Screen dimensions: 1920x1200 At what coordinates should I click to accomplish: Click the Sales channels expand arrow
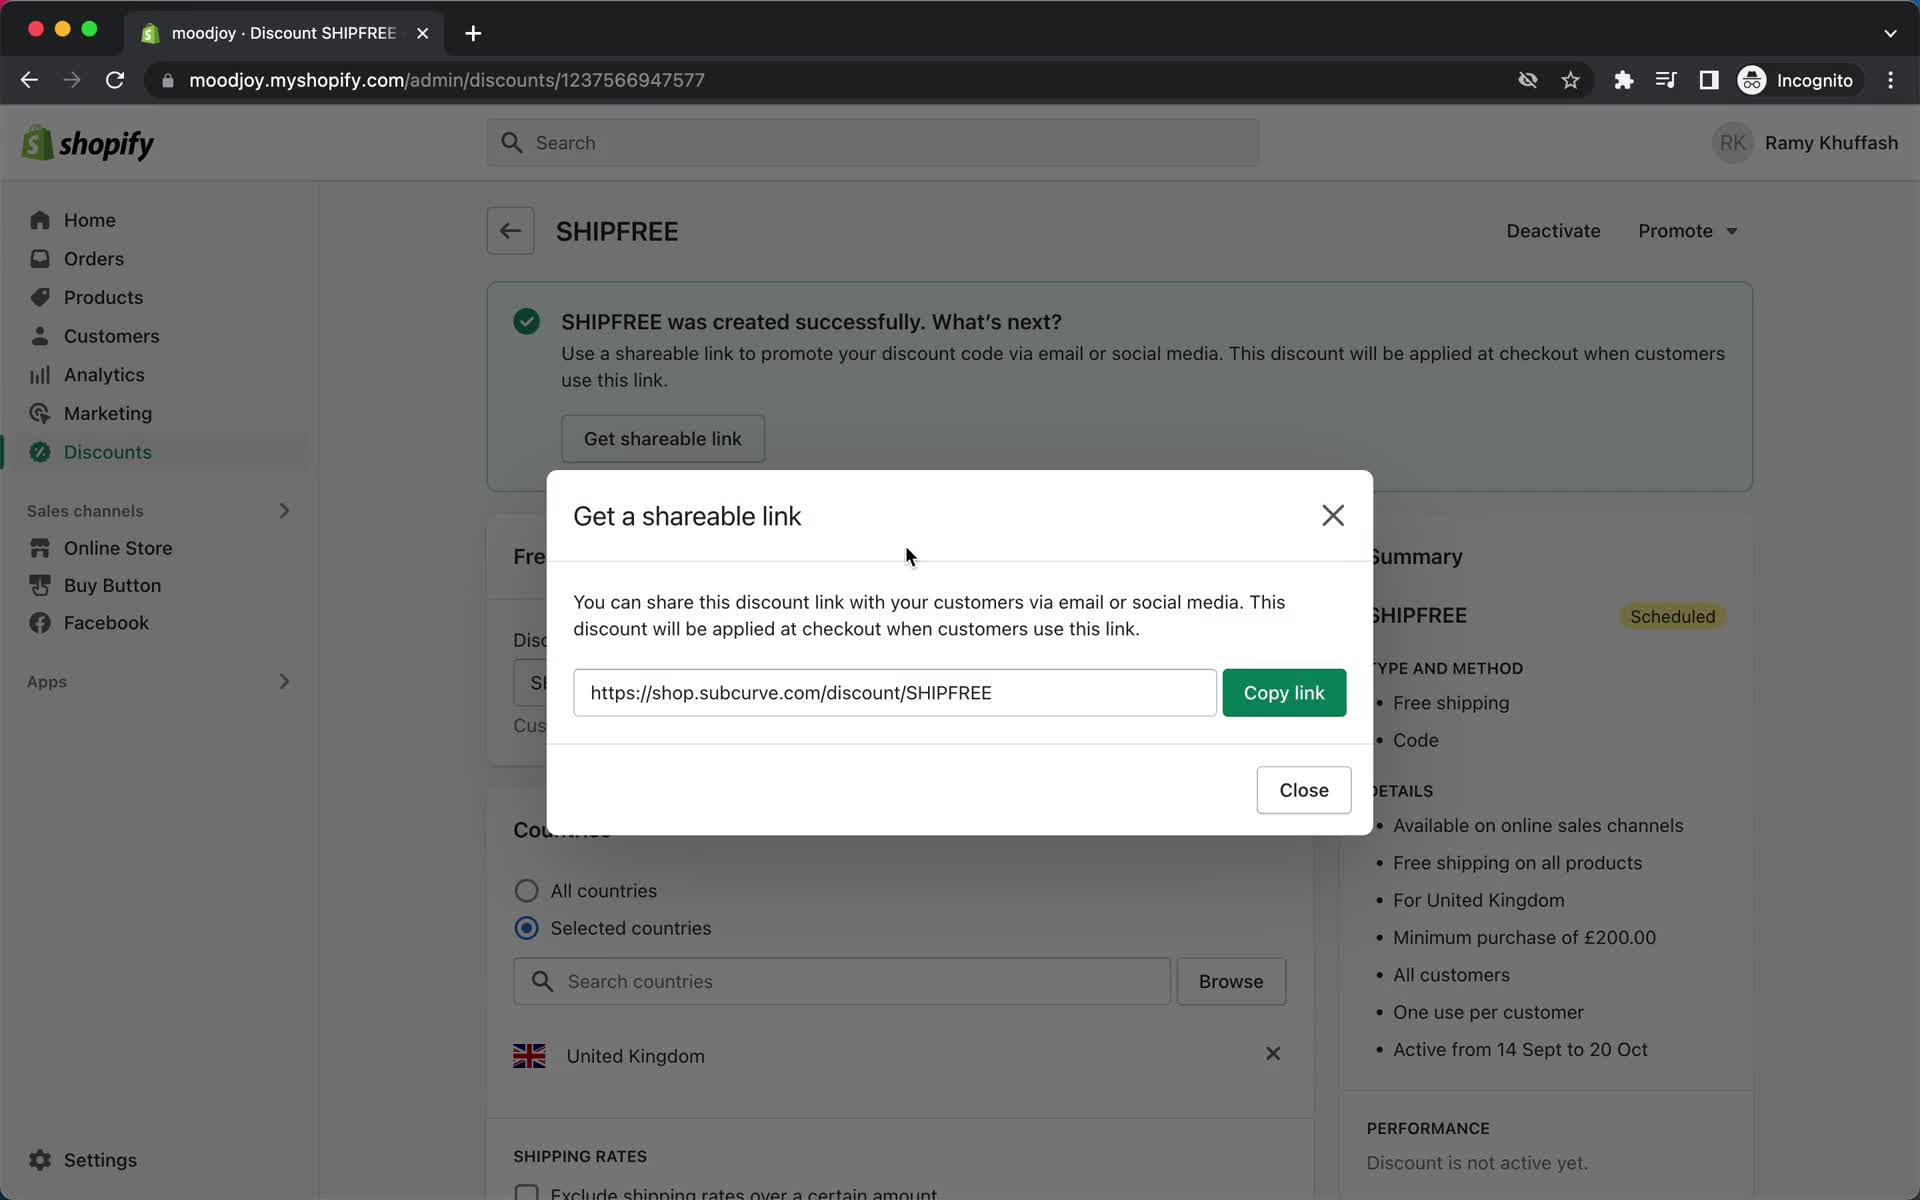283,510
